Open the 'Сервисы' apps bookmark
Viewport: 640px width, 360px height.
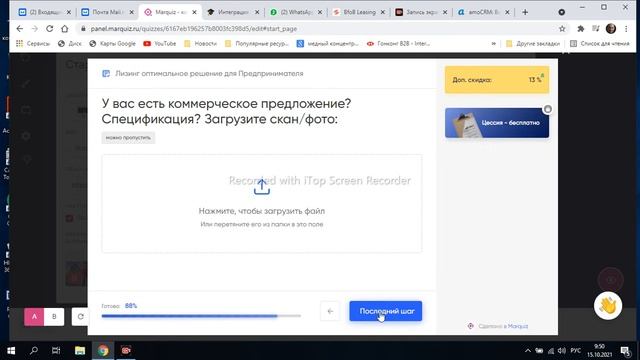coord(33,43)
